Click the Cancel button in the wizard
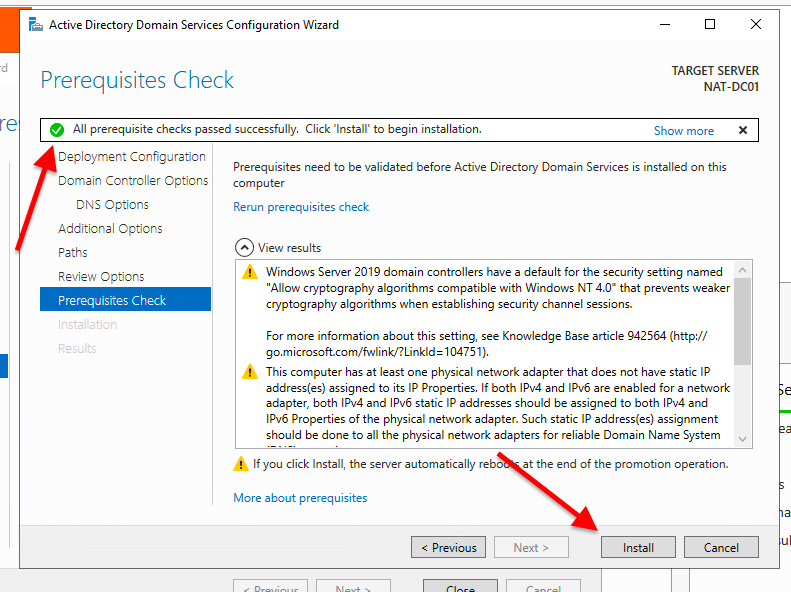 [721, 548]
